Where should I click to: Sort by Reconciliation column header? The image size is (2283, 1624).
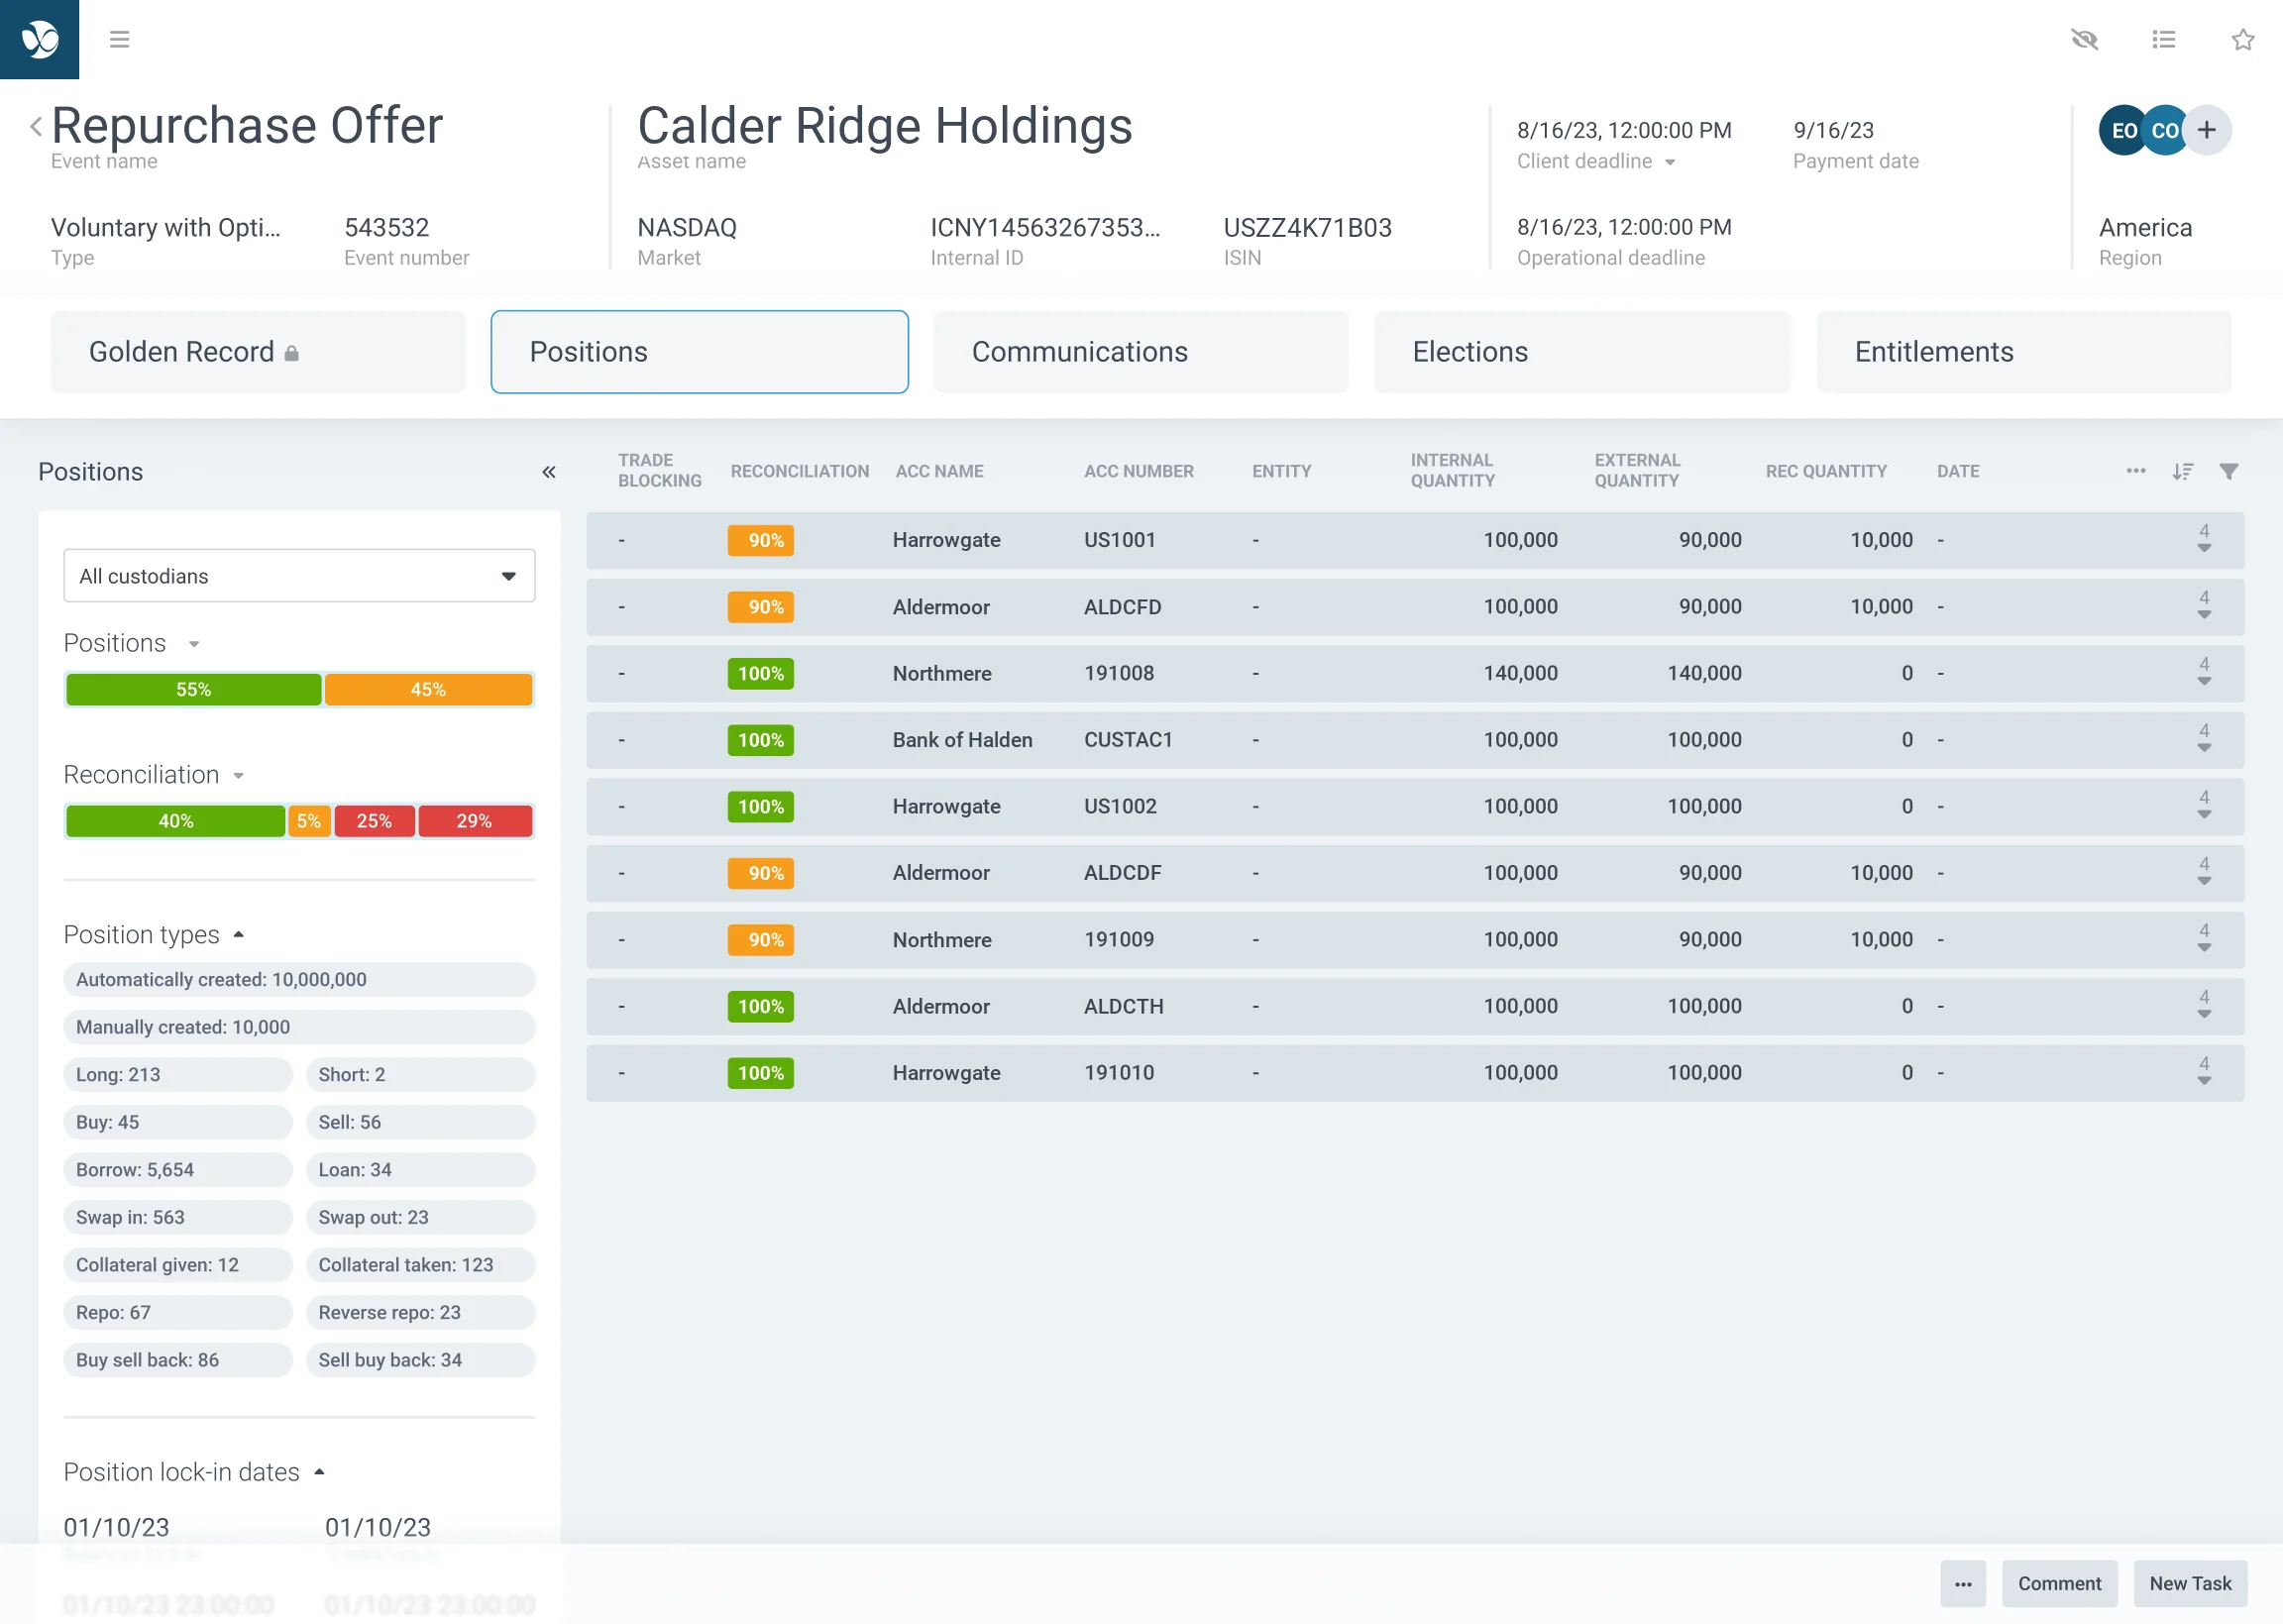(799, 471)
